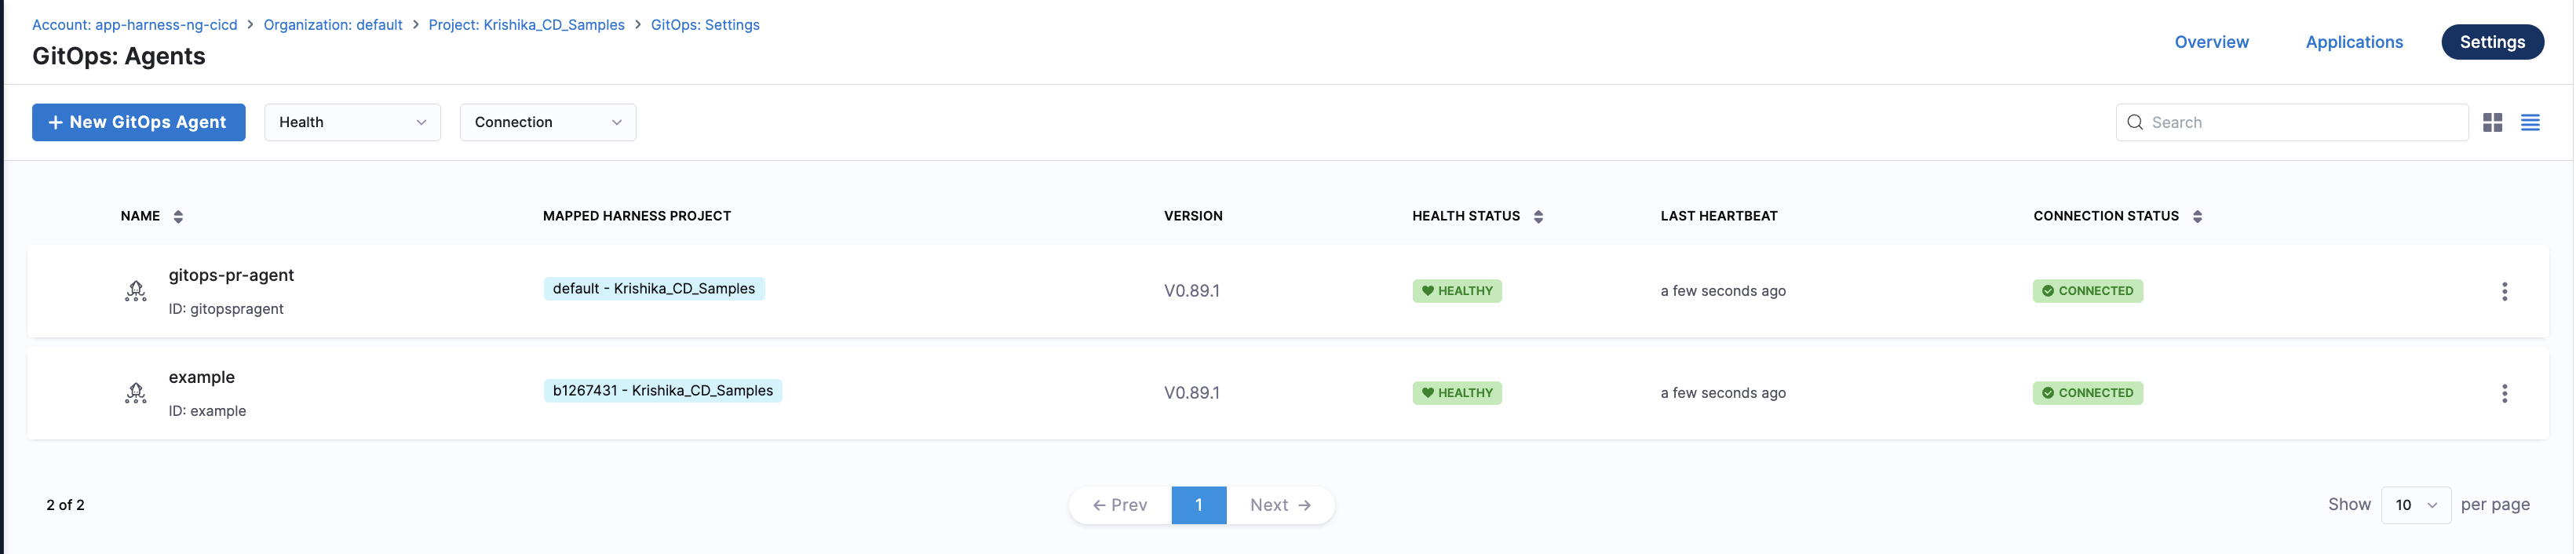Expand the Health filter dropdown
Image resolution: width=2576 pixels, height=554 pixels.
tap(352, 122)
